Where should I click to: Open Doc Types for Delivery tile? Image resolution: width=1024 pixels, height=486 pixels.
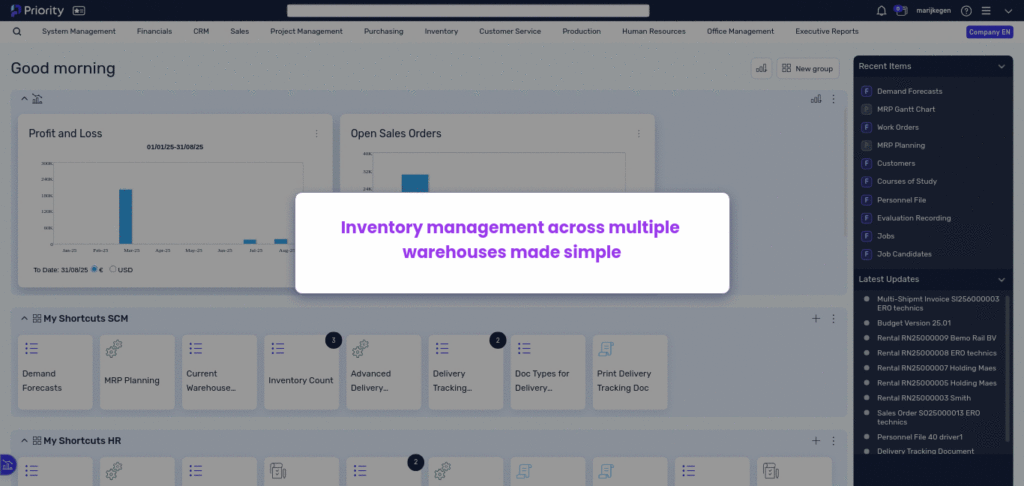point(548,372)
